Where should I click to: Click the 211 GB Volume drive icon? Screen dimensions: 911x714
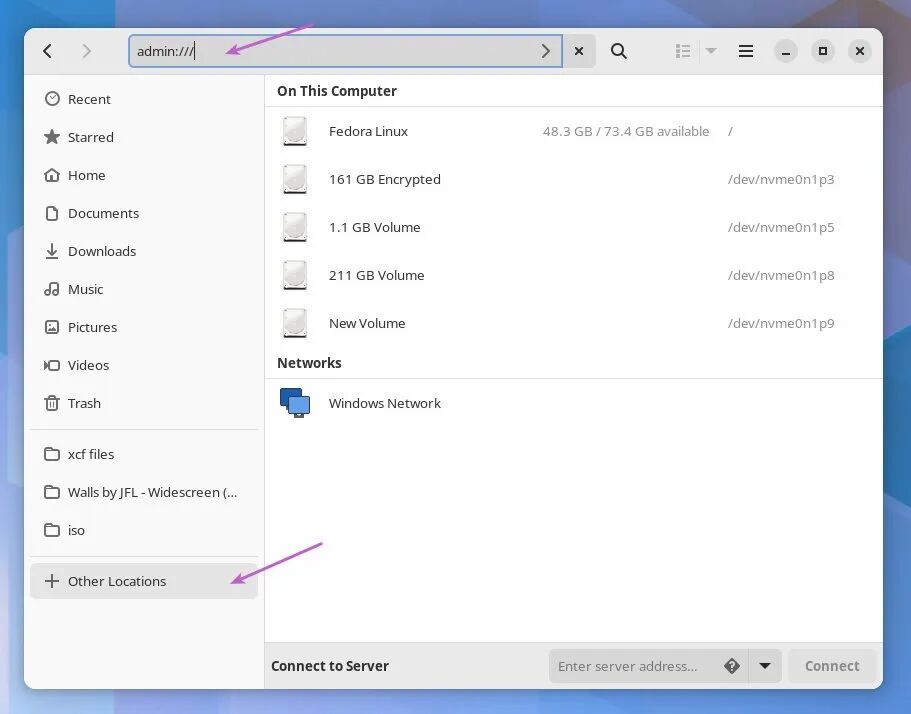tap(295, 275)
